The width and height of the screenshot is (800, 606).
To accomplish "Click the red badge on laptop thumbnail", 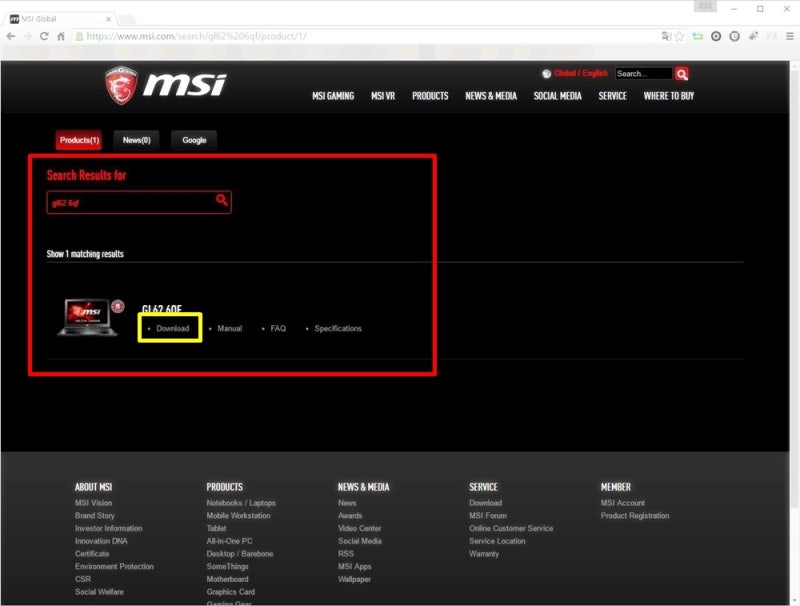I will click(118, 306).
